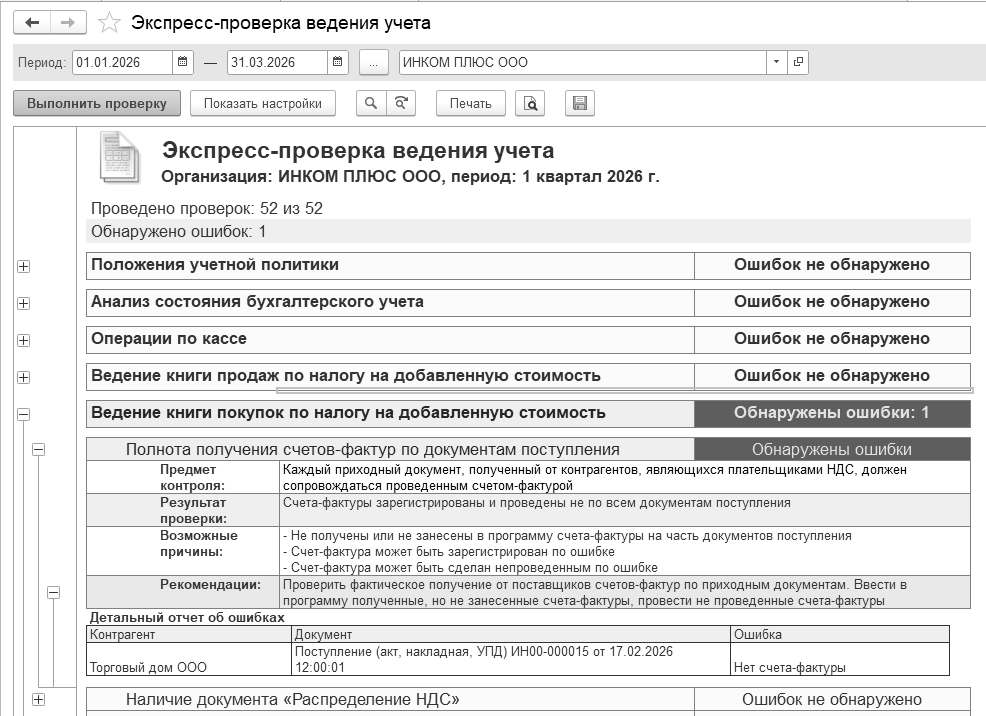Viewport: 986px width, 716px height.
Task: Click the report document icon
Action: tap(119, 157)
